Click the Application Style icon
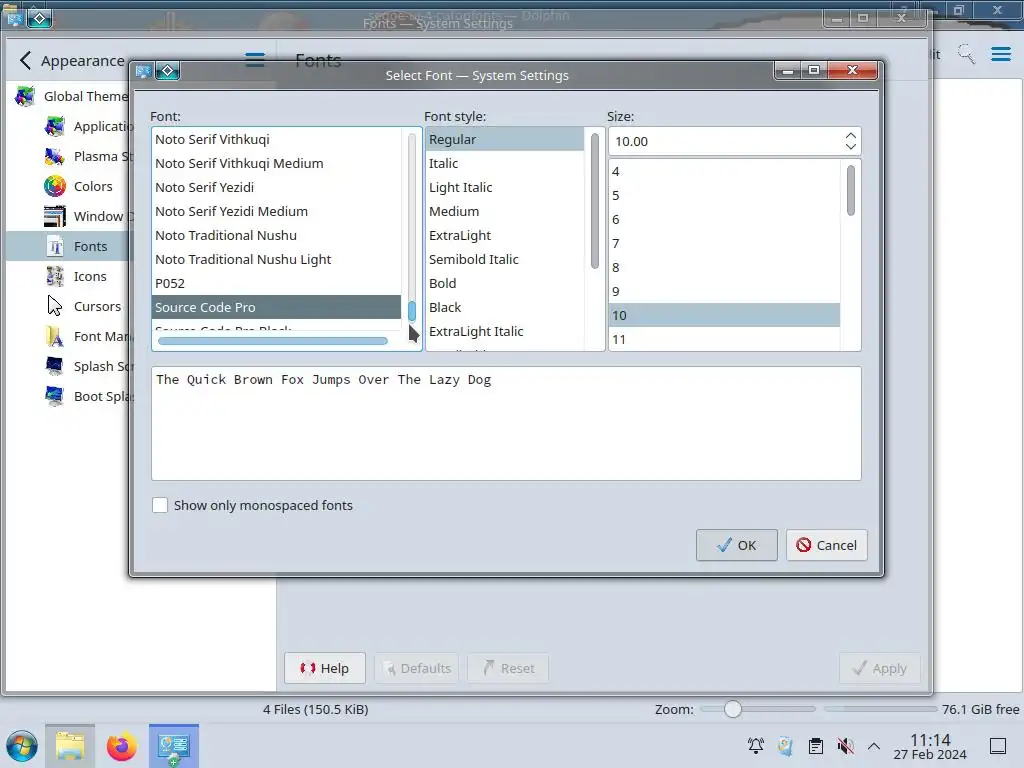1024x768 pixels. pyautogui.click(x=55, y=126)
